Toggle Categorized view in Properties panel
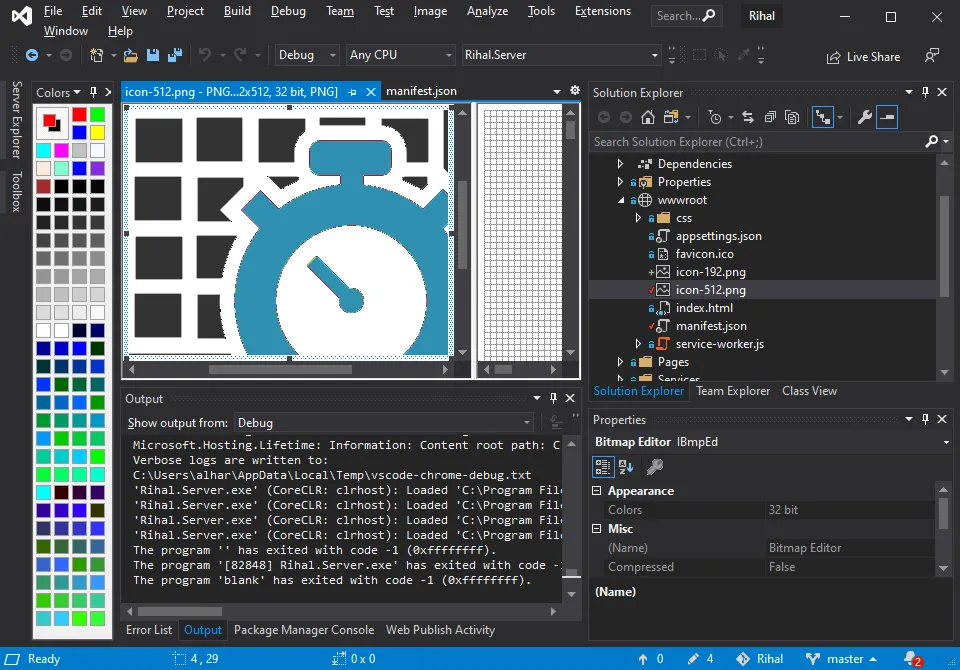This screenshot has height=670, width=960. pyautogui.click(x=603, y=466)
